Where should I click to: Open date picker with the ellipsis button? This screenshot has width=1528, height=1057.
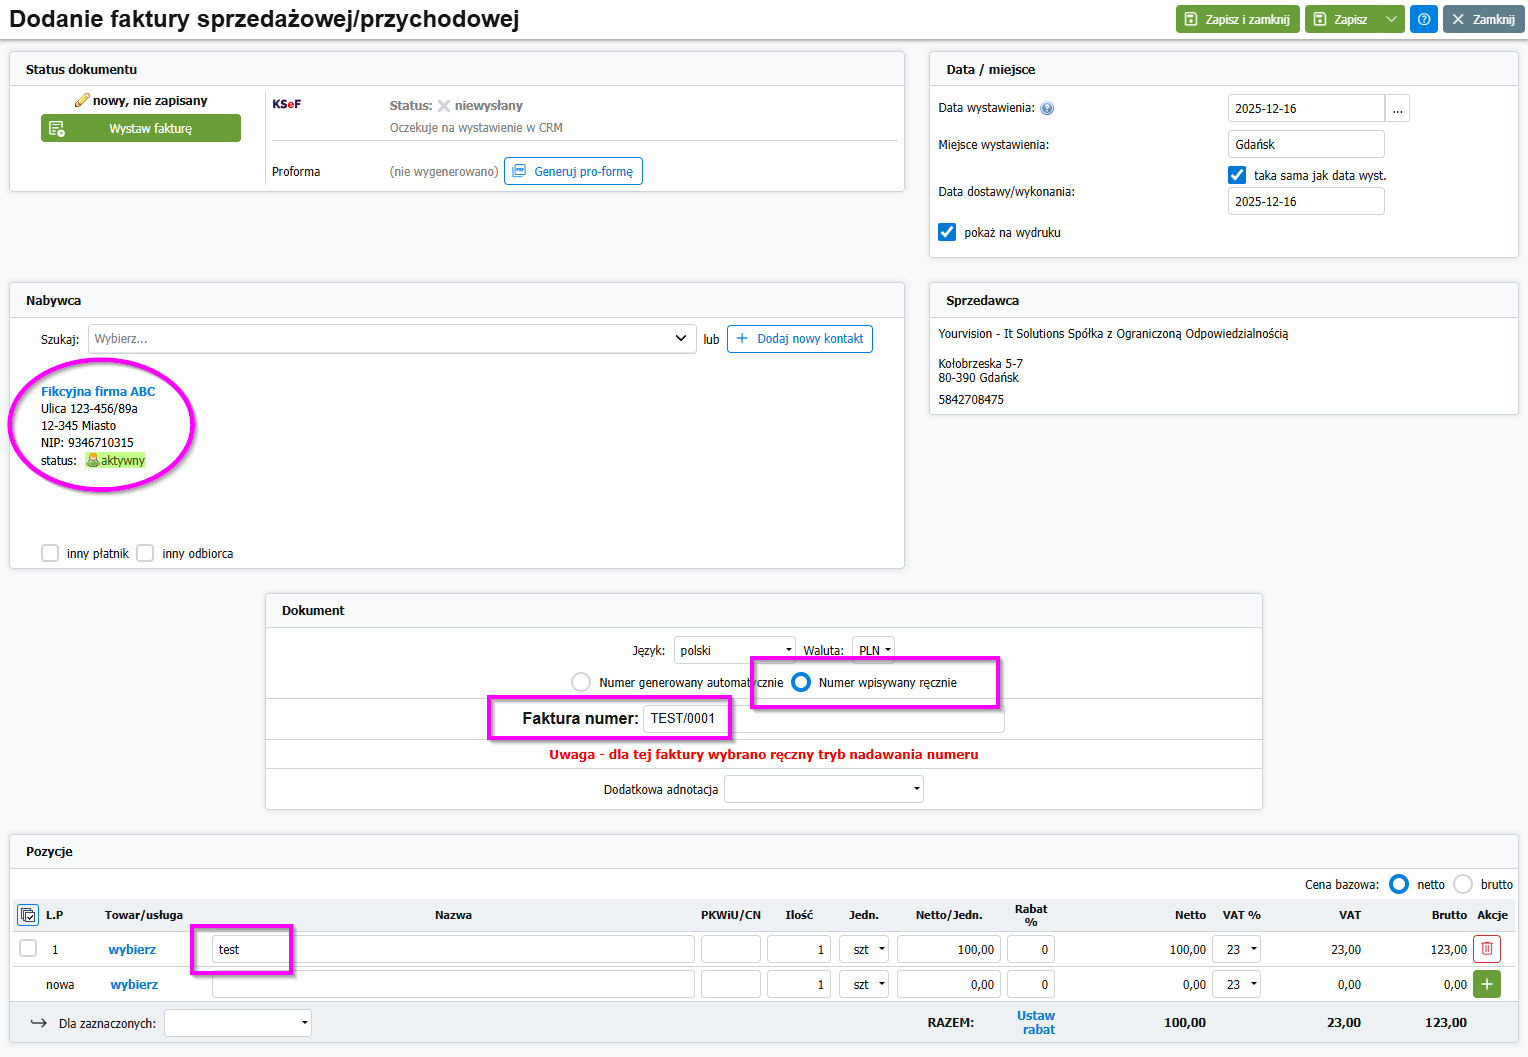(x=1397, y=109)
